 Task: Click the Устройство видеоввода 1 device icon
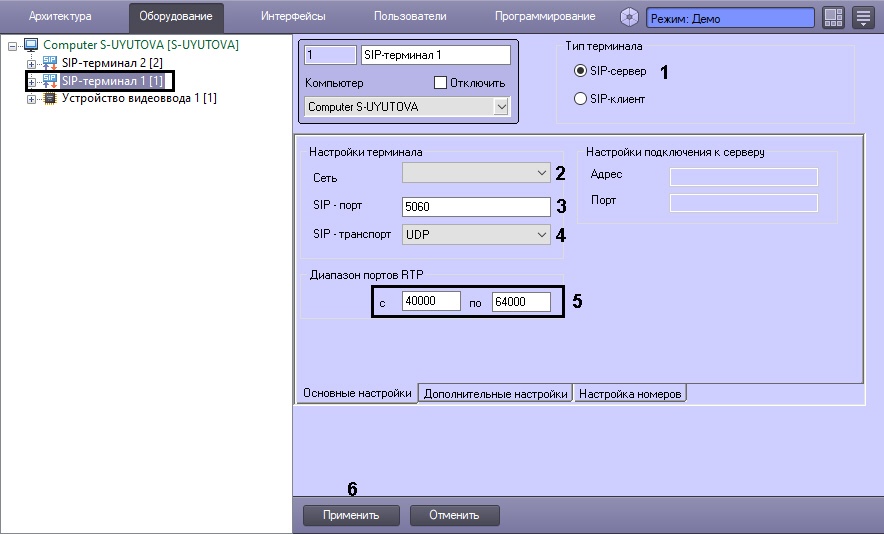click(49, 99)
